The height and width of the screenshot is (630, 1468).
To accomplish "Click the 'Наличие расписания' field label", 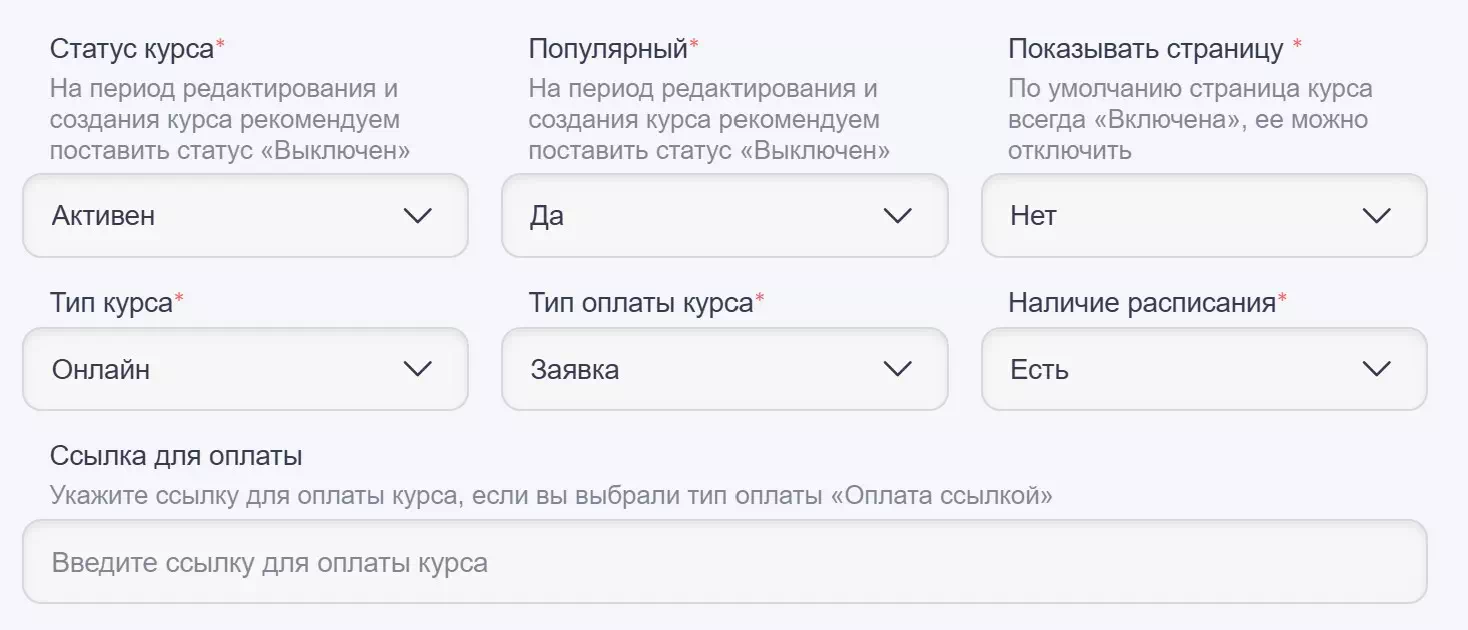I will [x=1141, y=302].
